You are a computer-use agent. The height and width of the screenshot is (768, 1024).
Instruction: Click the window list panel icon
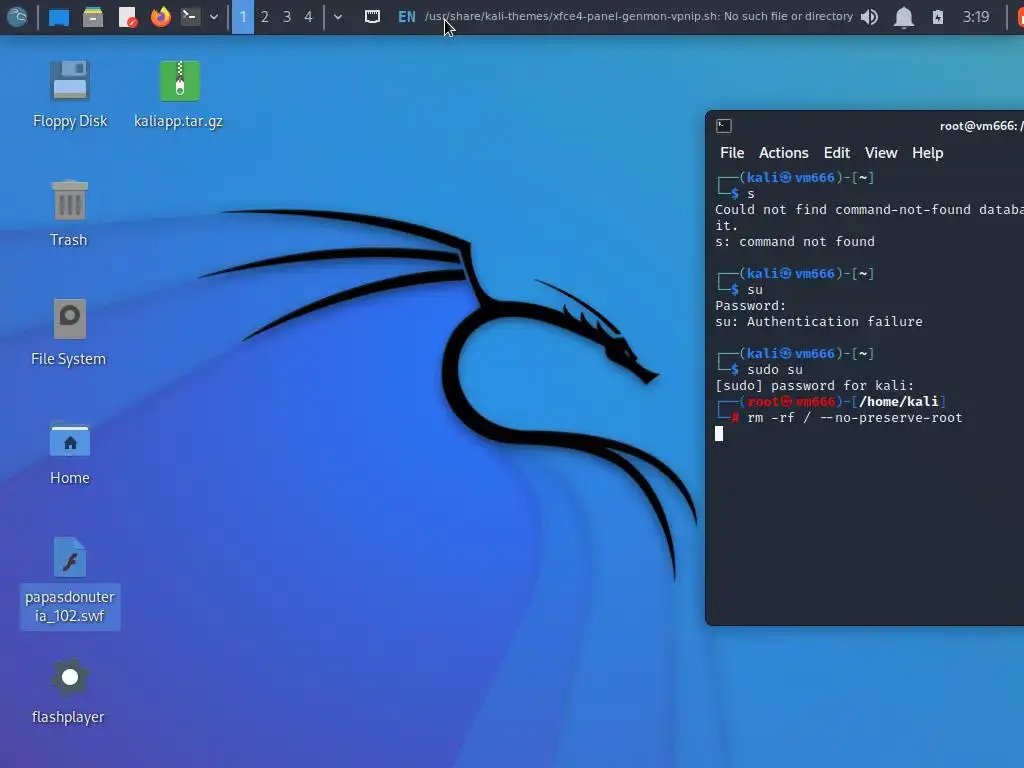[372, 17]
